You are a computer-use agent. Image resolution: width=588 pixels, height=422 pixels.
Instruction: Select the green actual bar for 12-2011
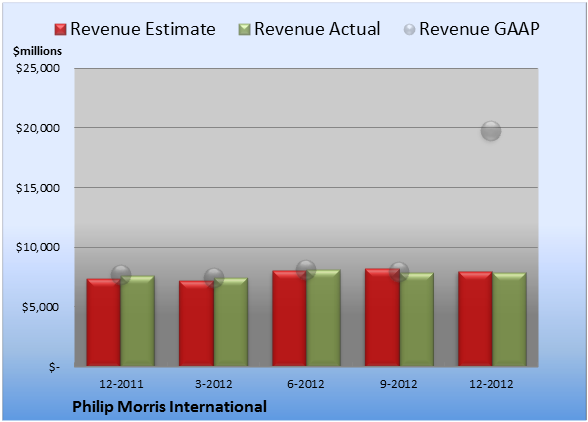click(x=138, y=321)
